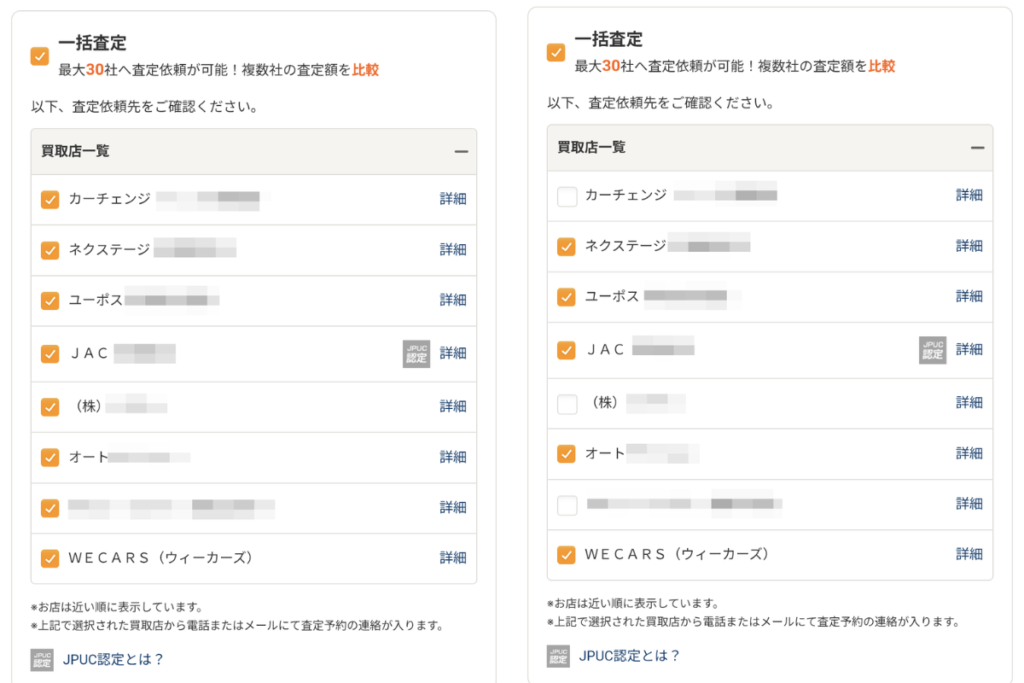Open the JPUC認定とは？ link in left panel
The width and height of the screenshot is (1024, 683).
[113, 659]
